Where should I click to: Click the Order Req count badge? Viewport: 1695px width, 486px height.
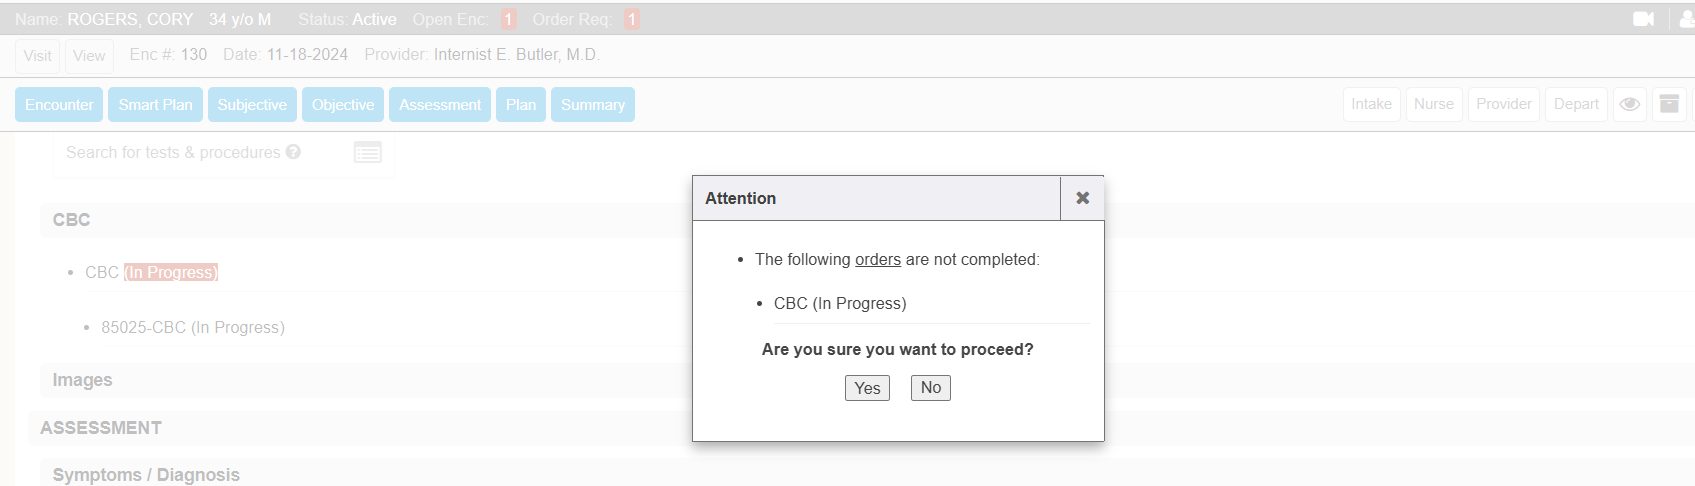pyautogui.click(x=631, y=19)
